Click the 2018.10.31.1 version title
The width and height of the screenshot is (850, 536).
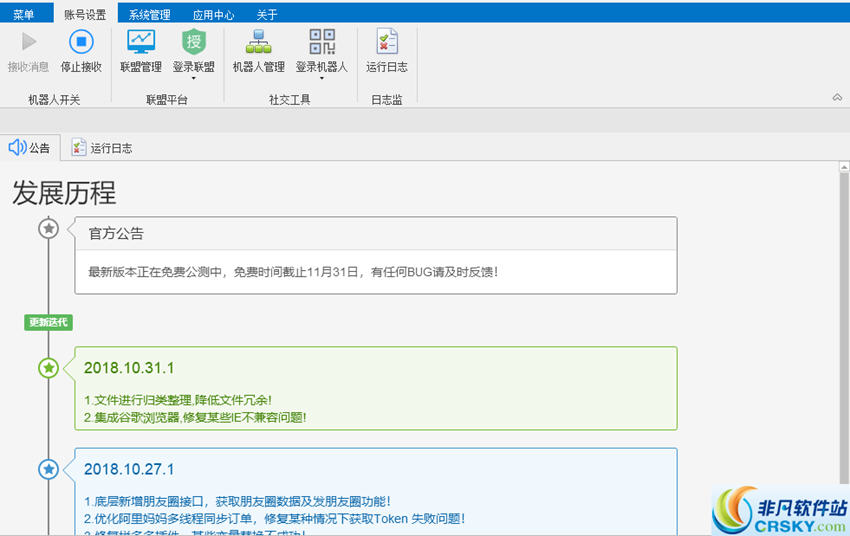pos(129,368)
